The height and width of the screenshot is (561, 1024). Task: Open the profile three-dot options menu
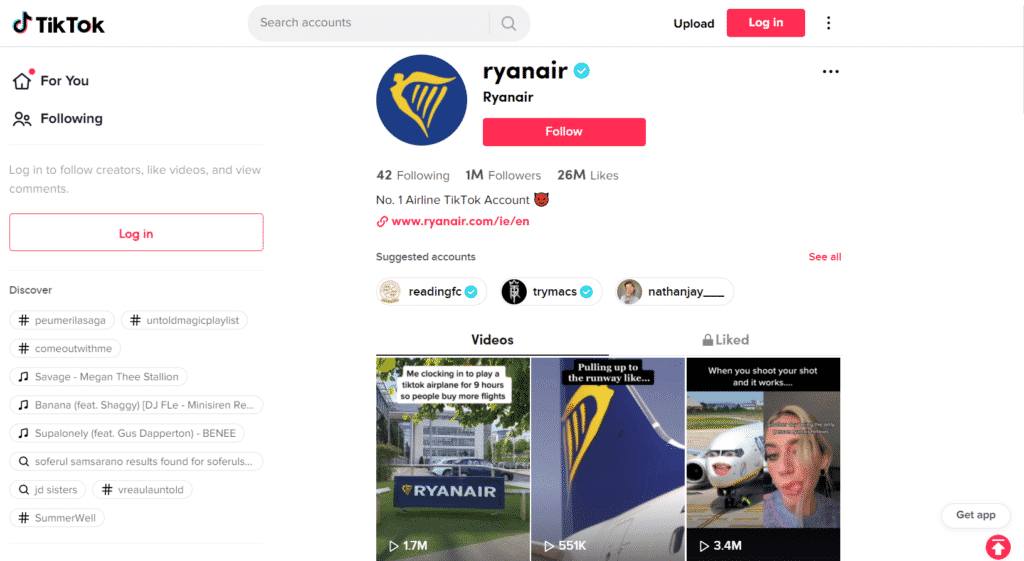830,71
